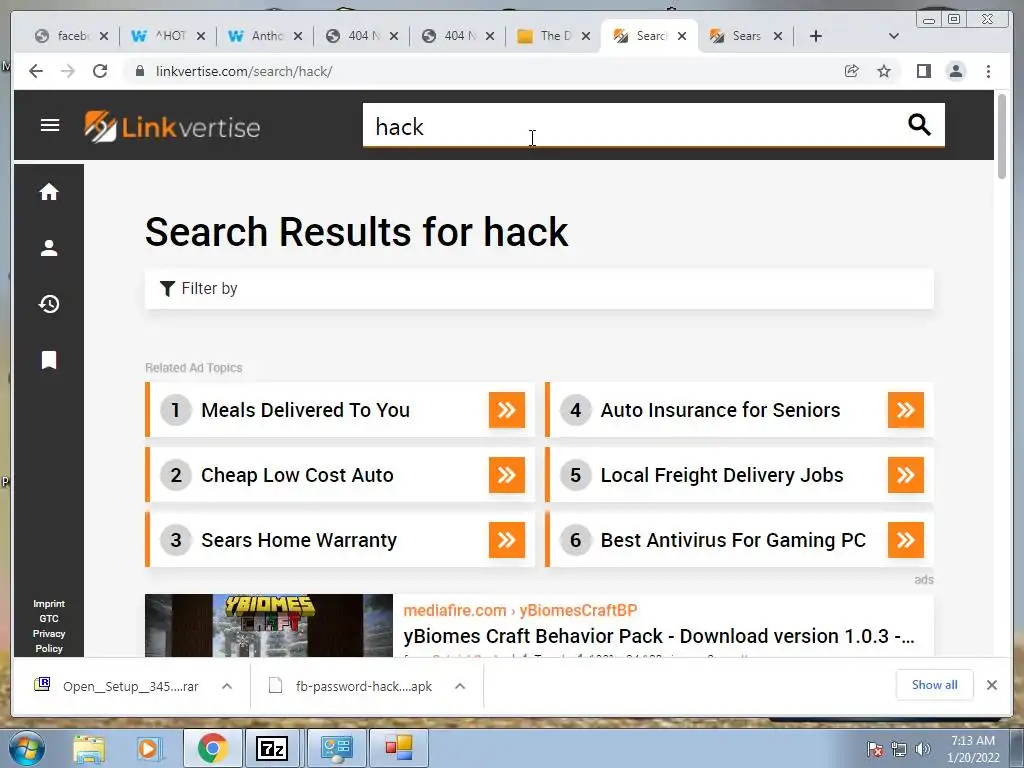
Task: Expand fb-password-hack apk download options
Action: point(460,686)
